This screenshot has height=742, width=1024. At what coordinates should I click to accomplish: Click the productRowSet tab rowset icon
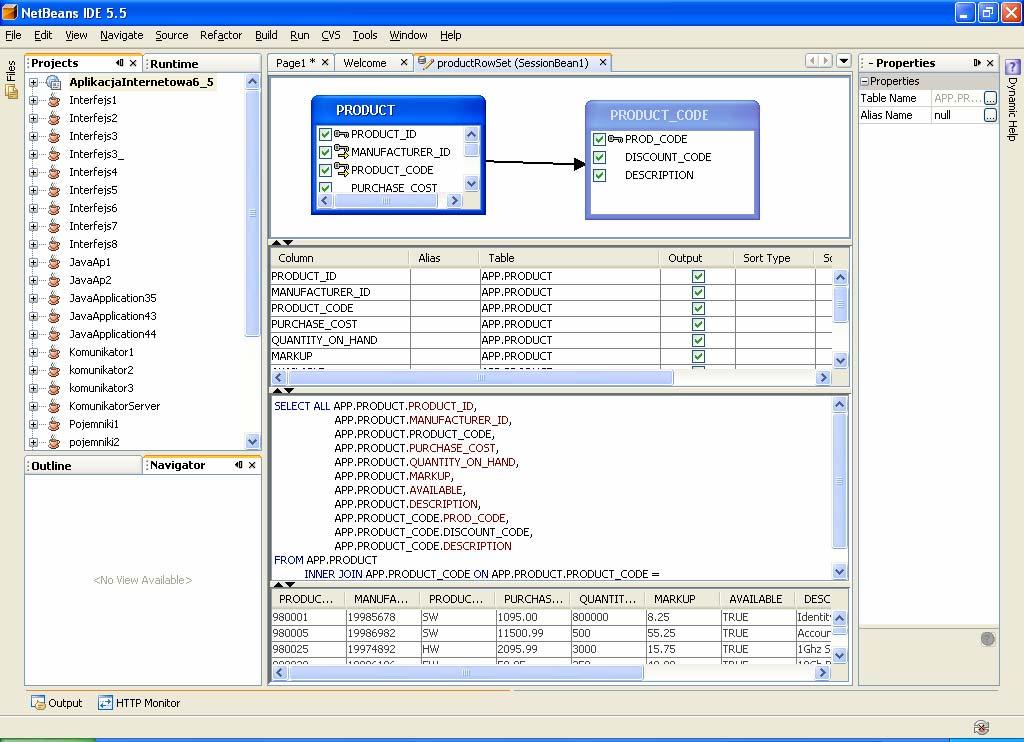pos(425,63)
